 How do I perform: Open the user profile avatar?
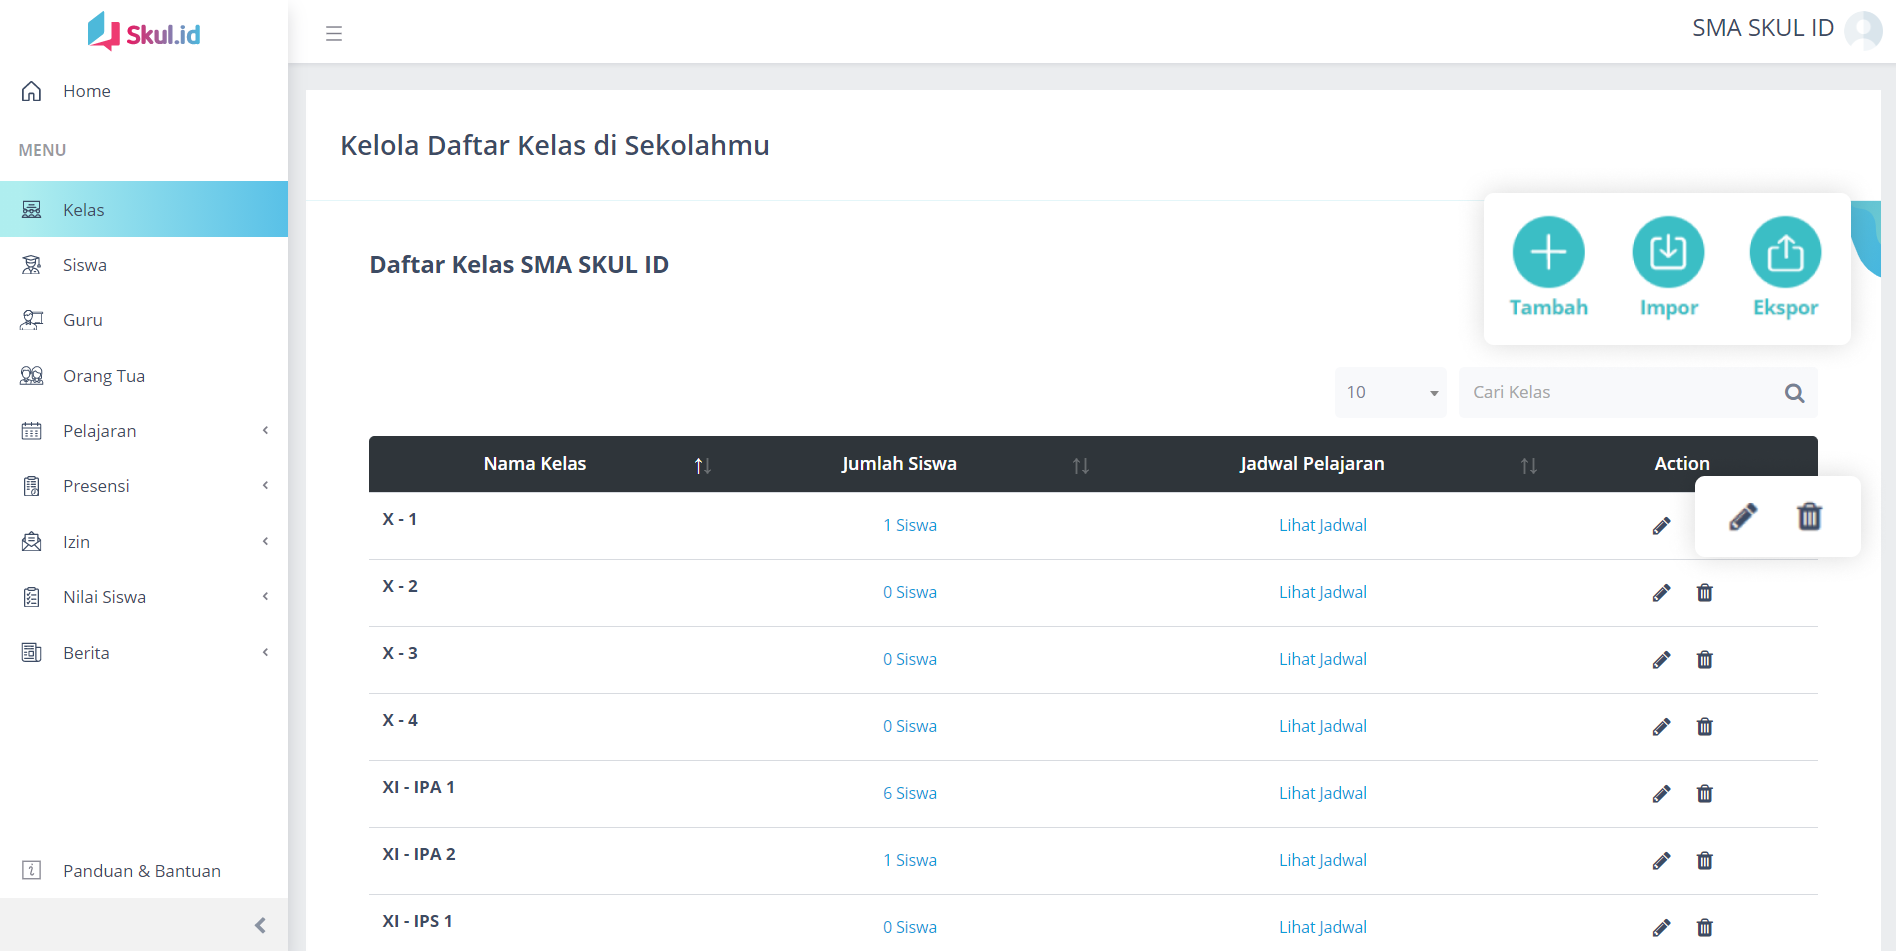(1863, 29)
